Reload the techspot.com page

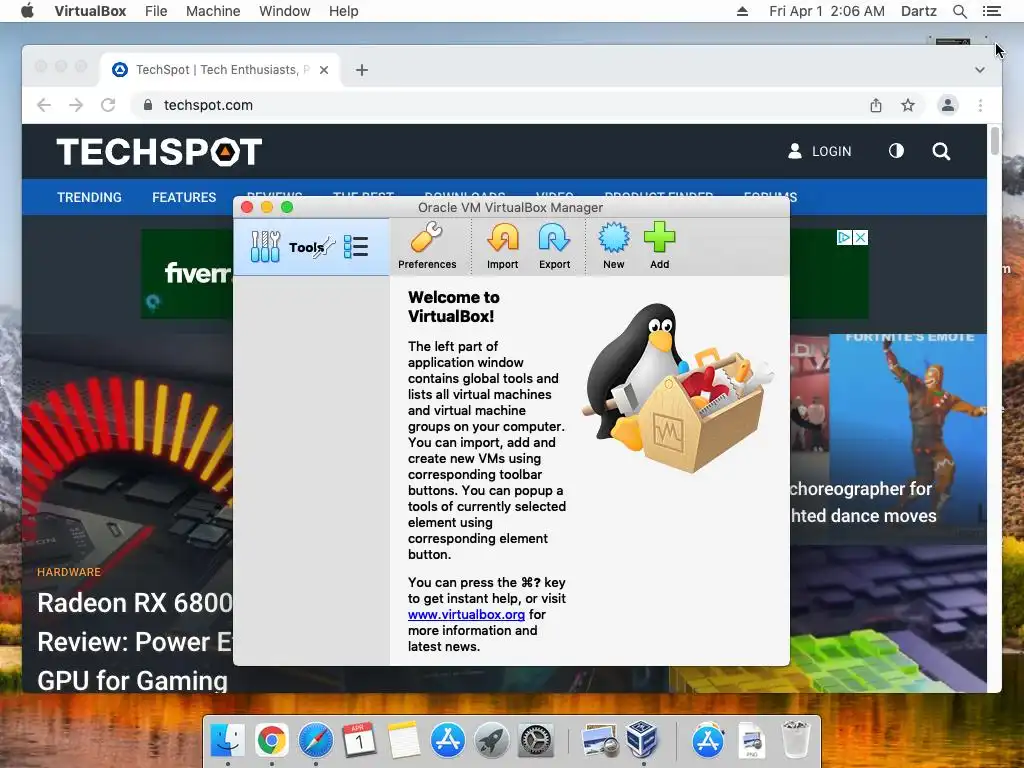click(108, 105)
